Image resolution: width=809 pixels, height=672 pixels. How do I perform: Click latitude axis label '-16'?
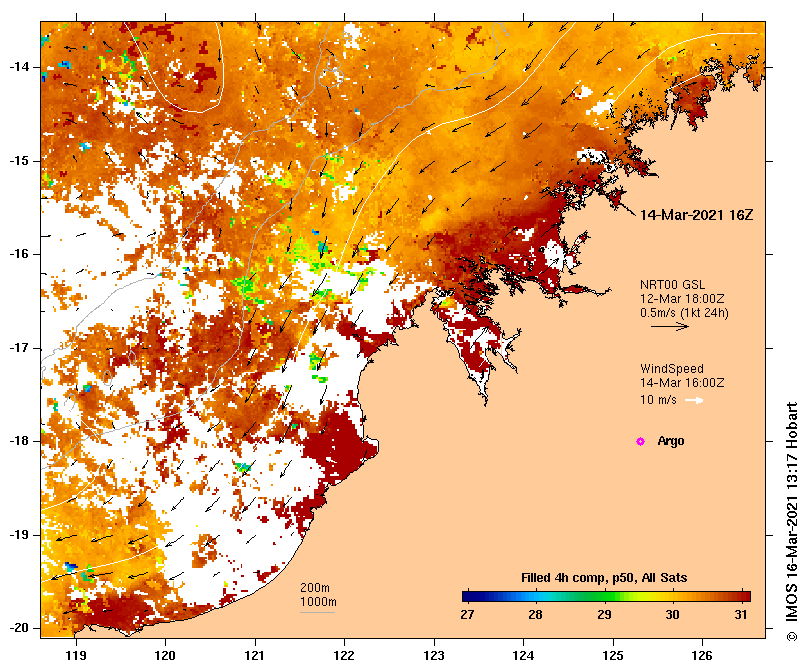coord(19,254)
